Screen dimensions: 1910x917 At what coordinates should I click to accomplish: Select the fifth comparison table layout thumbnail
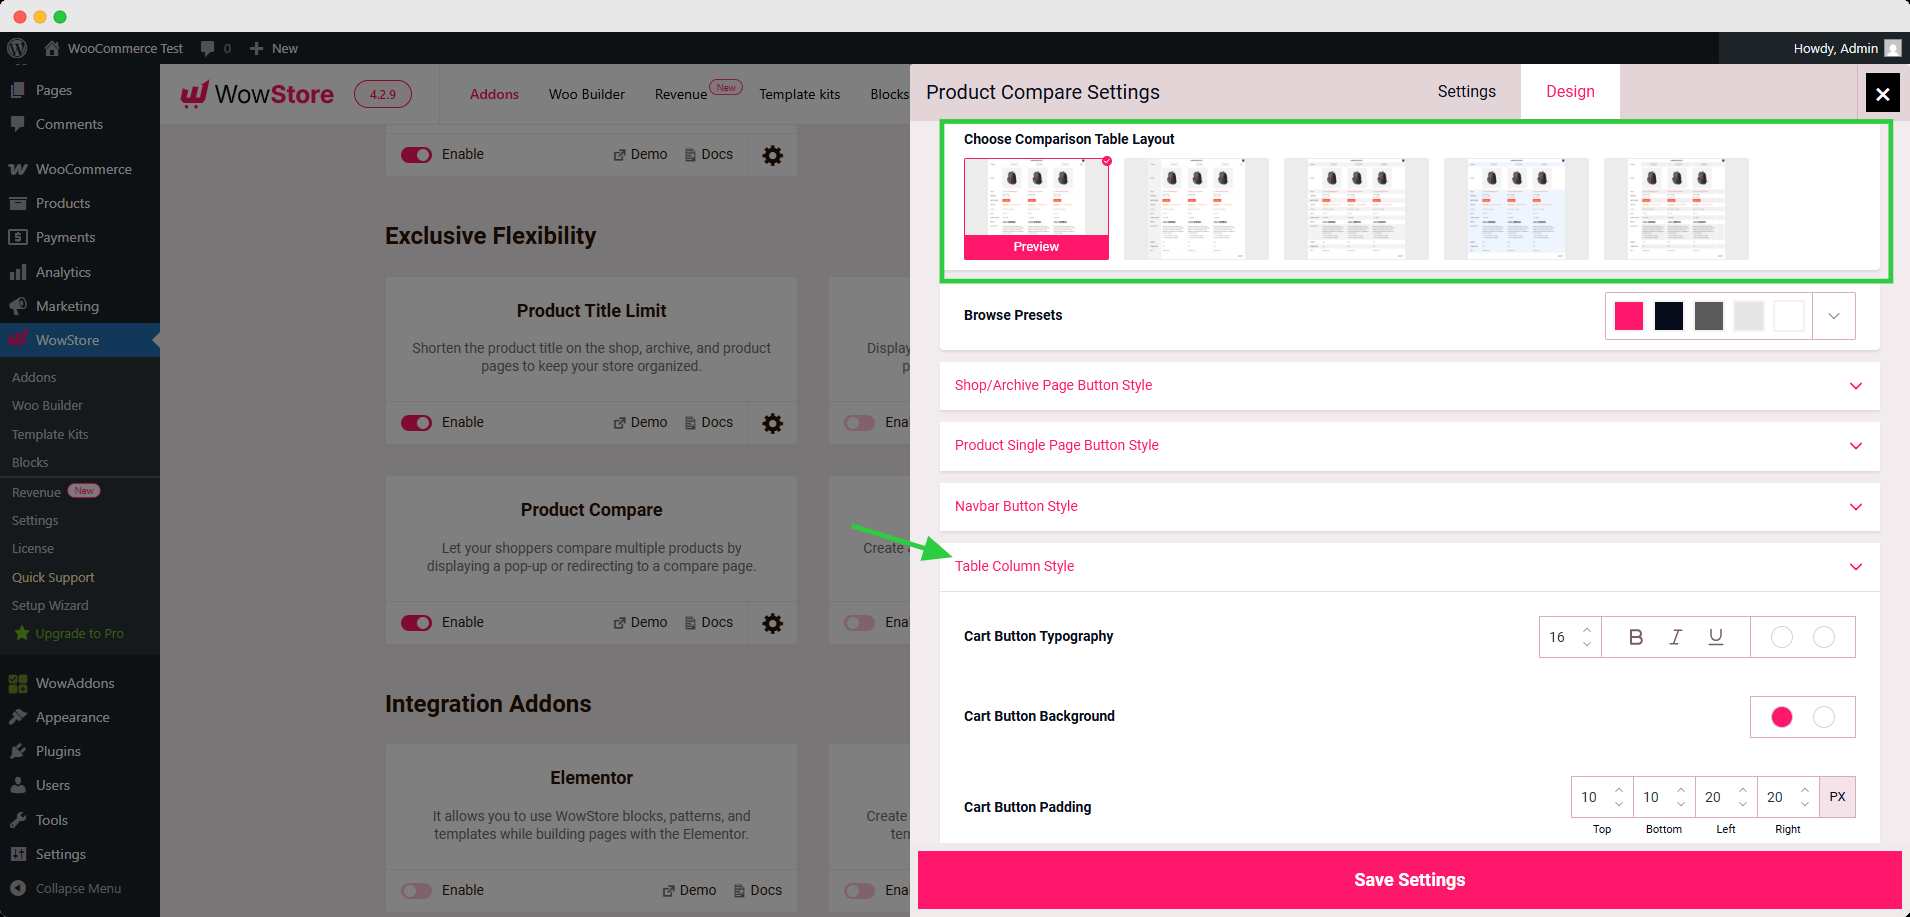(x=1676, y=209)
